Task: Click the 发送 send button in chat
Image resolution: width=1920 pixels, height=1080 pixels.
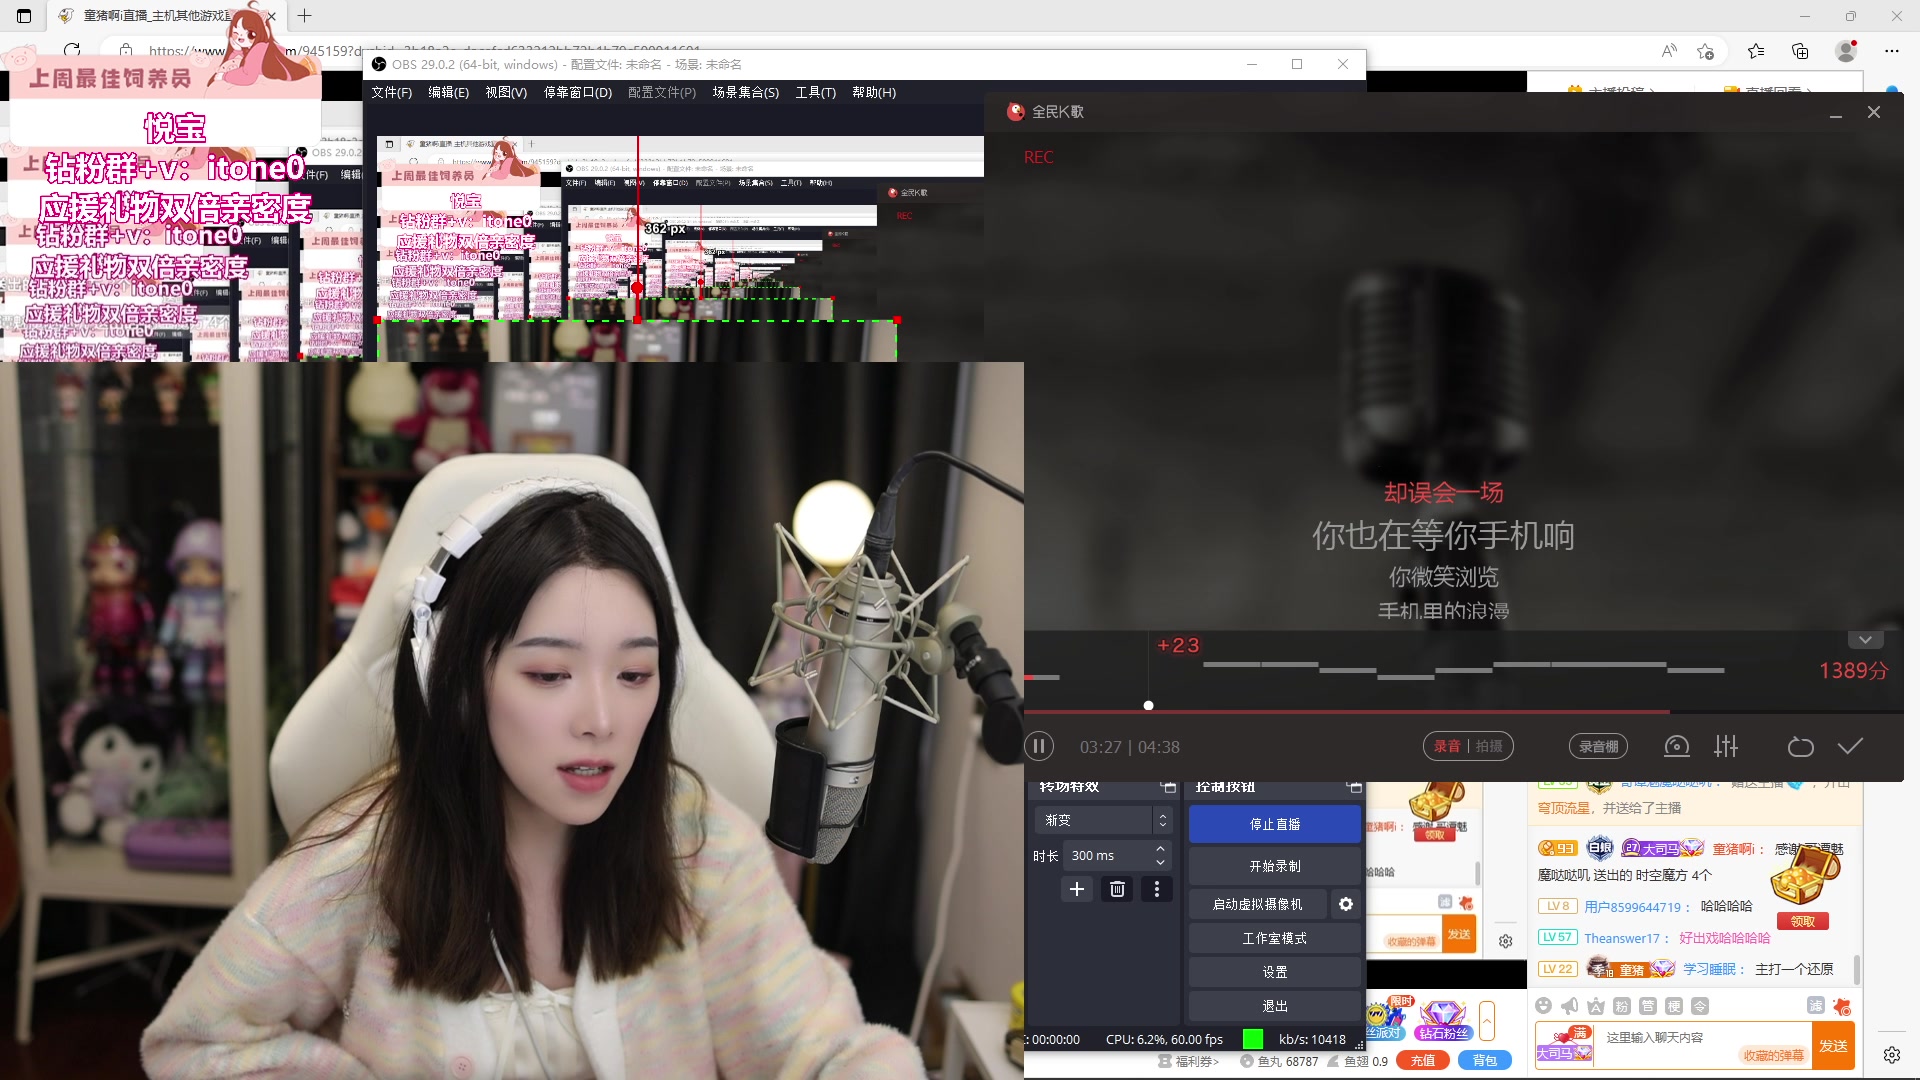Action: [1834, 1045]
